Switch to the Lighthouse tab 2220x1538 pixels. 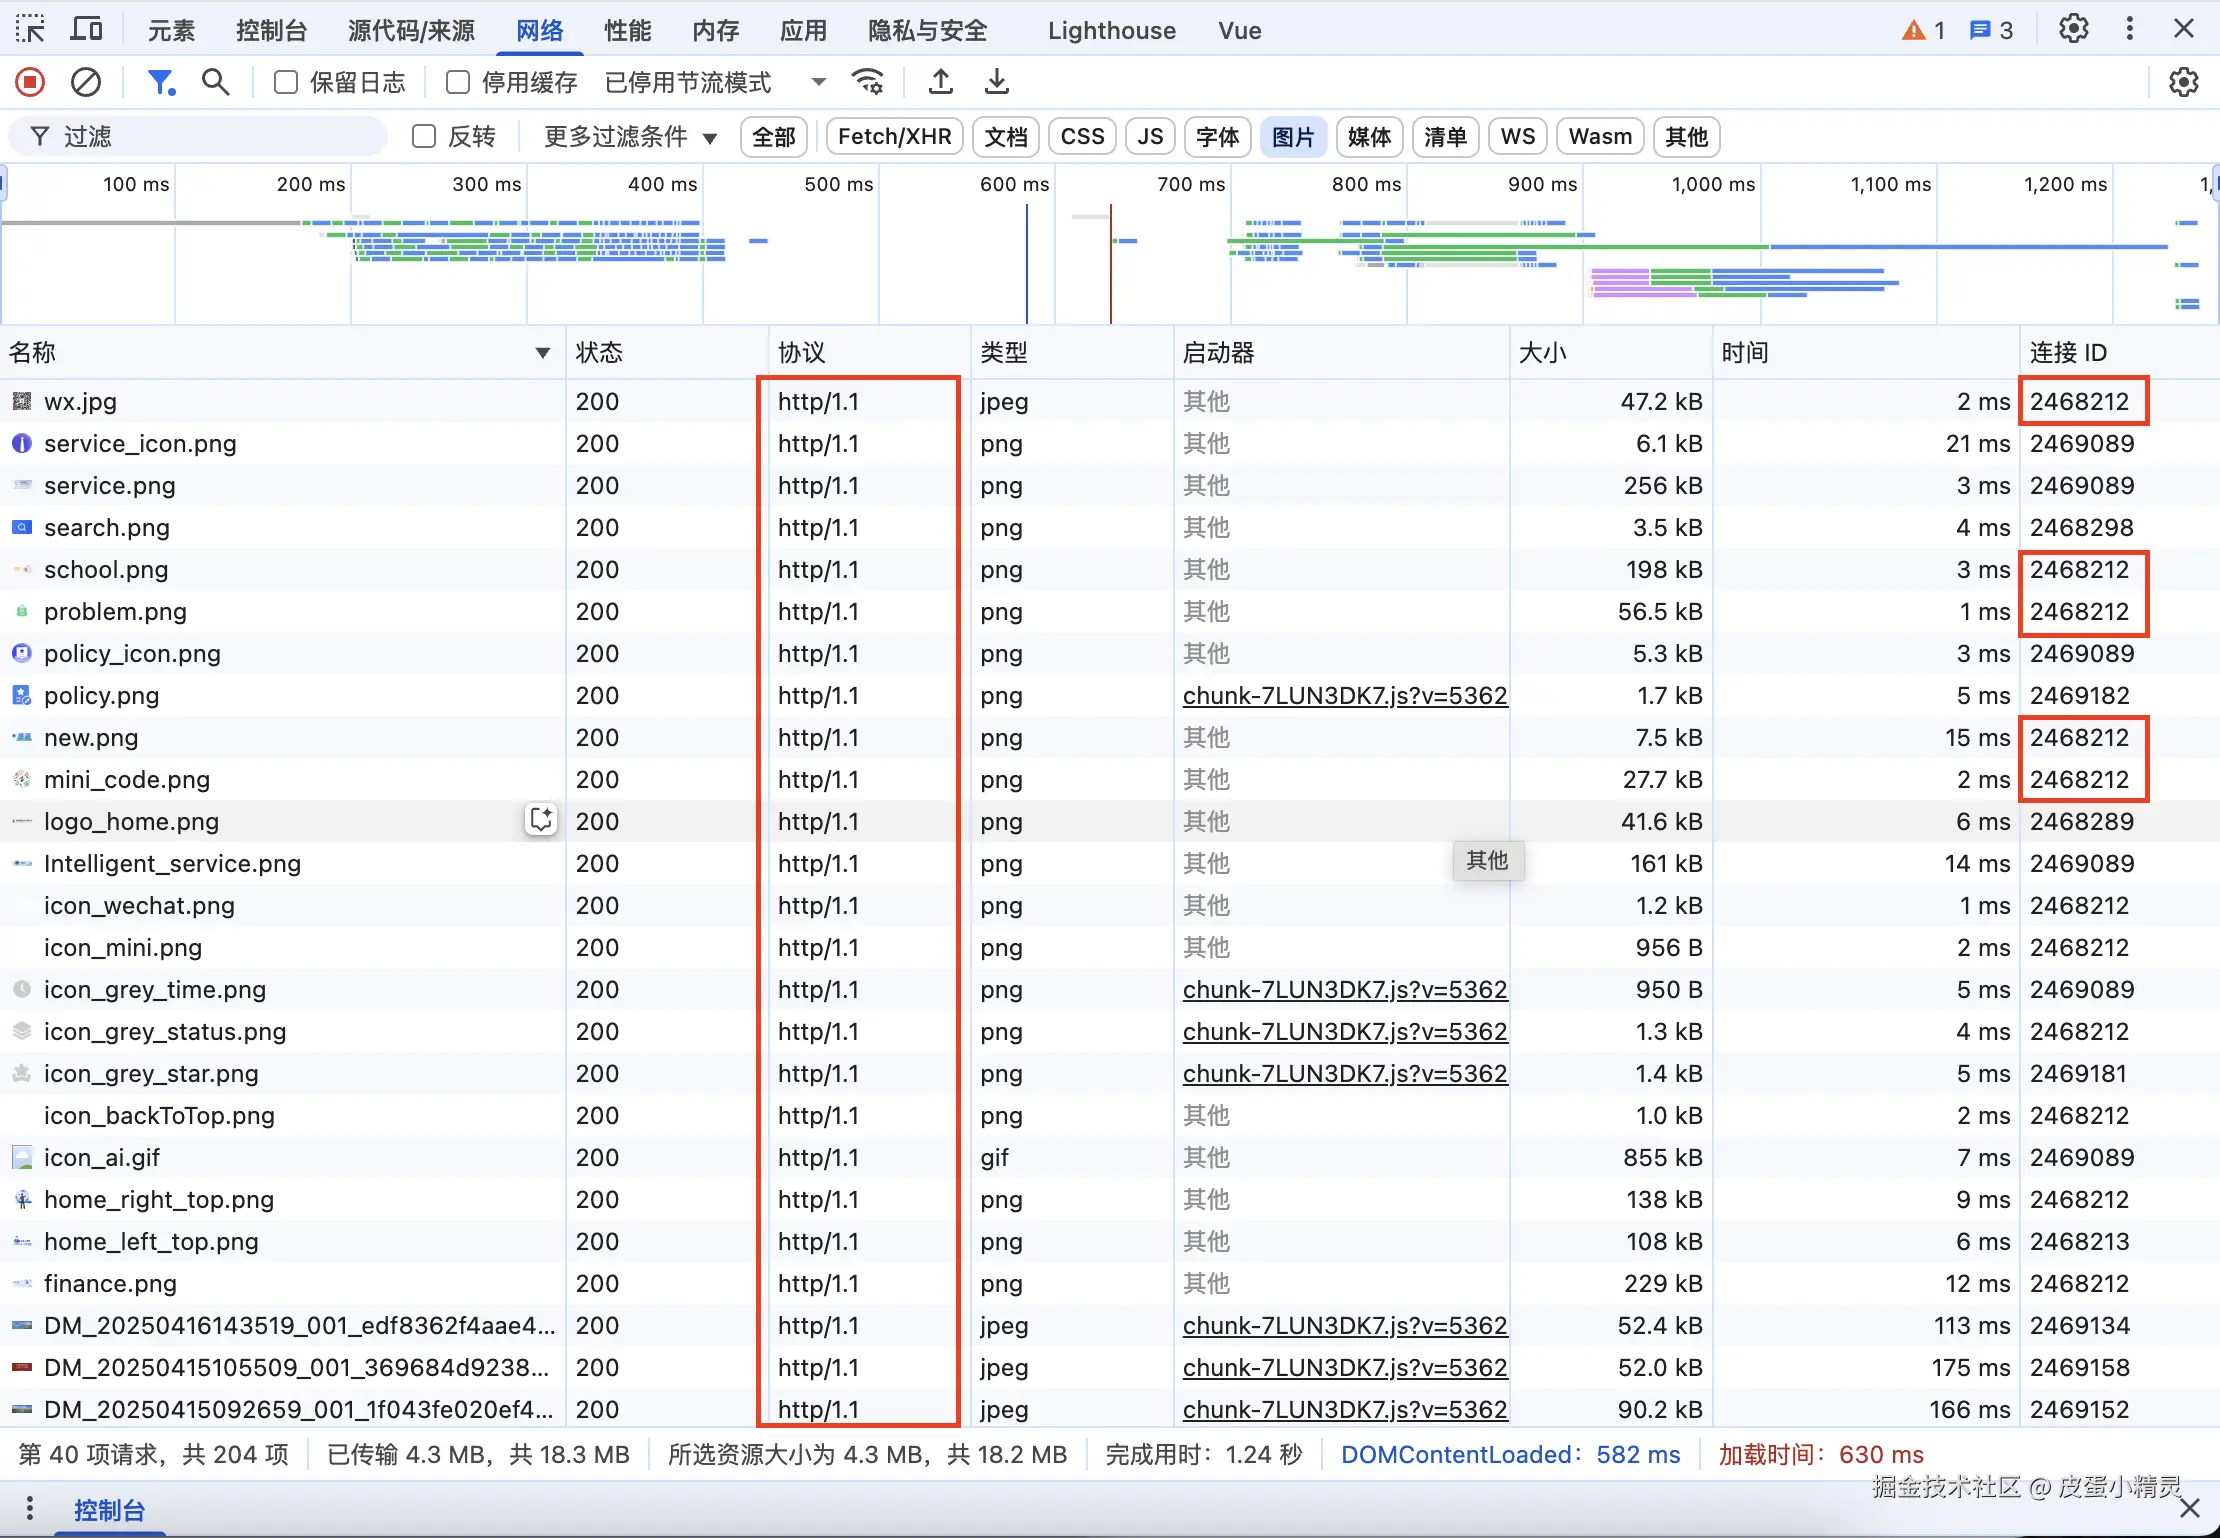pyautogui.click(x=1111, y=30)
